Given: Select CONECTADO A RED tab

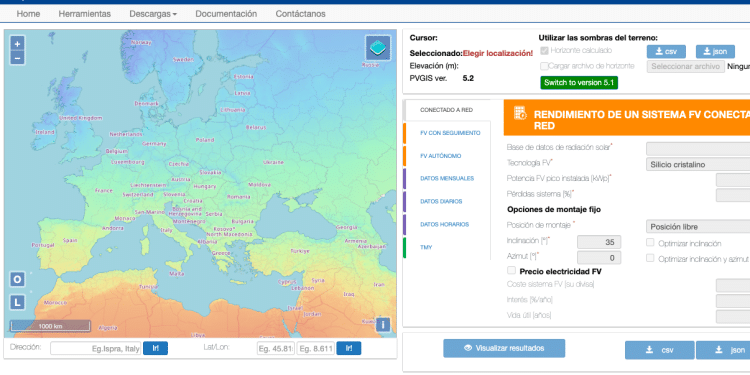Looking at the screenshot, I should tap(447, 110).
